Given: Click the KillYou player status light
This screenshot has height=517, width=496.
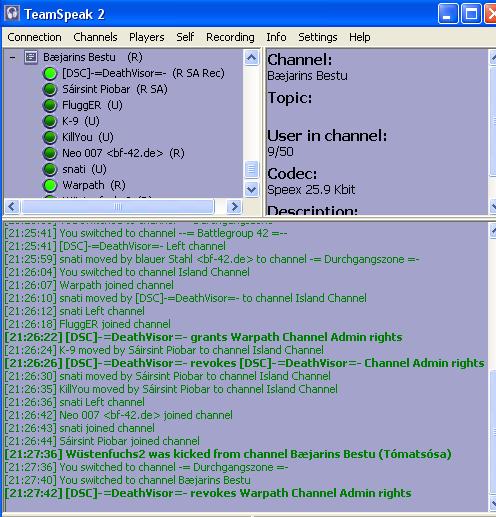Looking at the screenshot, I should [x=50, y=138].
